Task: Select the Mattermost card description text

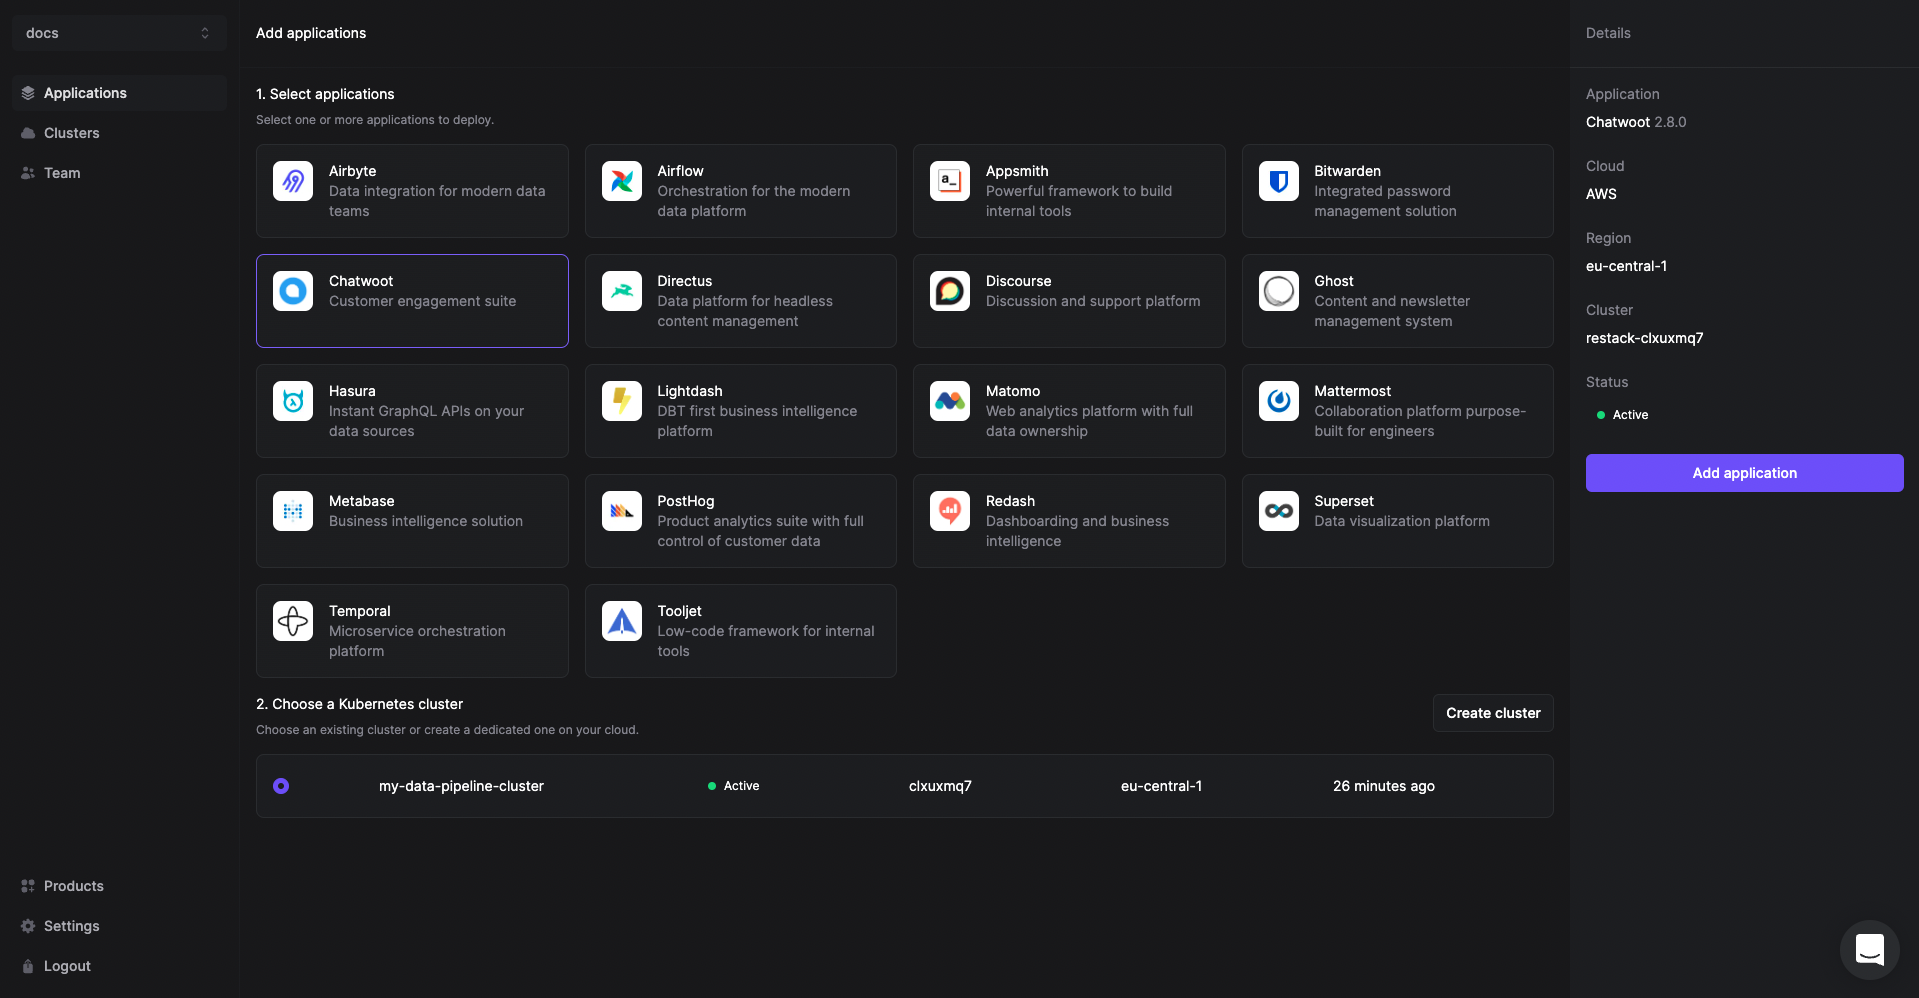Action: click(x=1420, y=421)
